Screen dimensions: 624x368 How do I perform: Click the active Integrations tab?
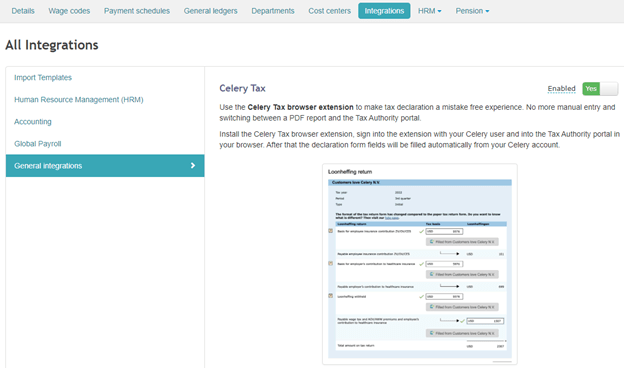[x=384, y=11]
